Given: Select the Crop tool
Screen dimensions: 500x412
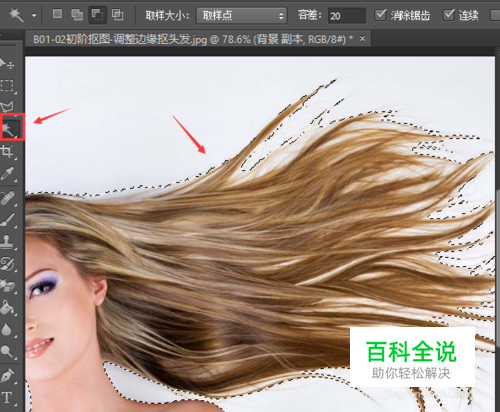Looking at the screenshot, I should pyautogui.click(x=7, y=151).
